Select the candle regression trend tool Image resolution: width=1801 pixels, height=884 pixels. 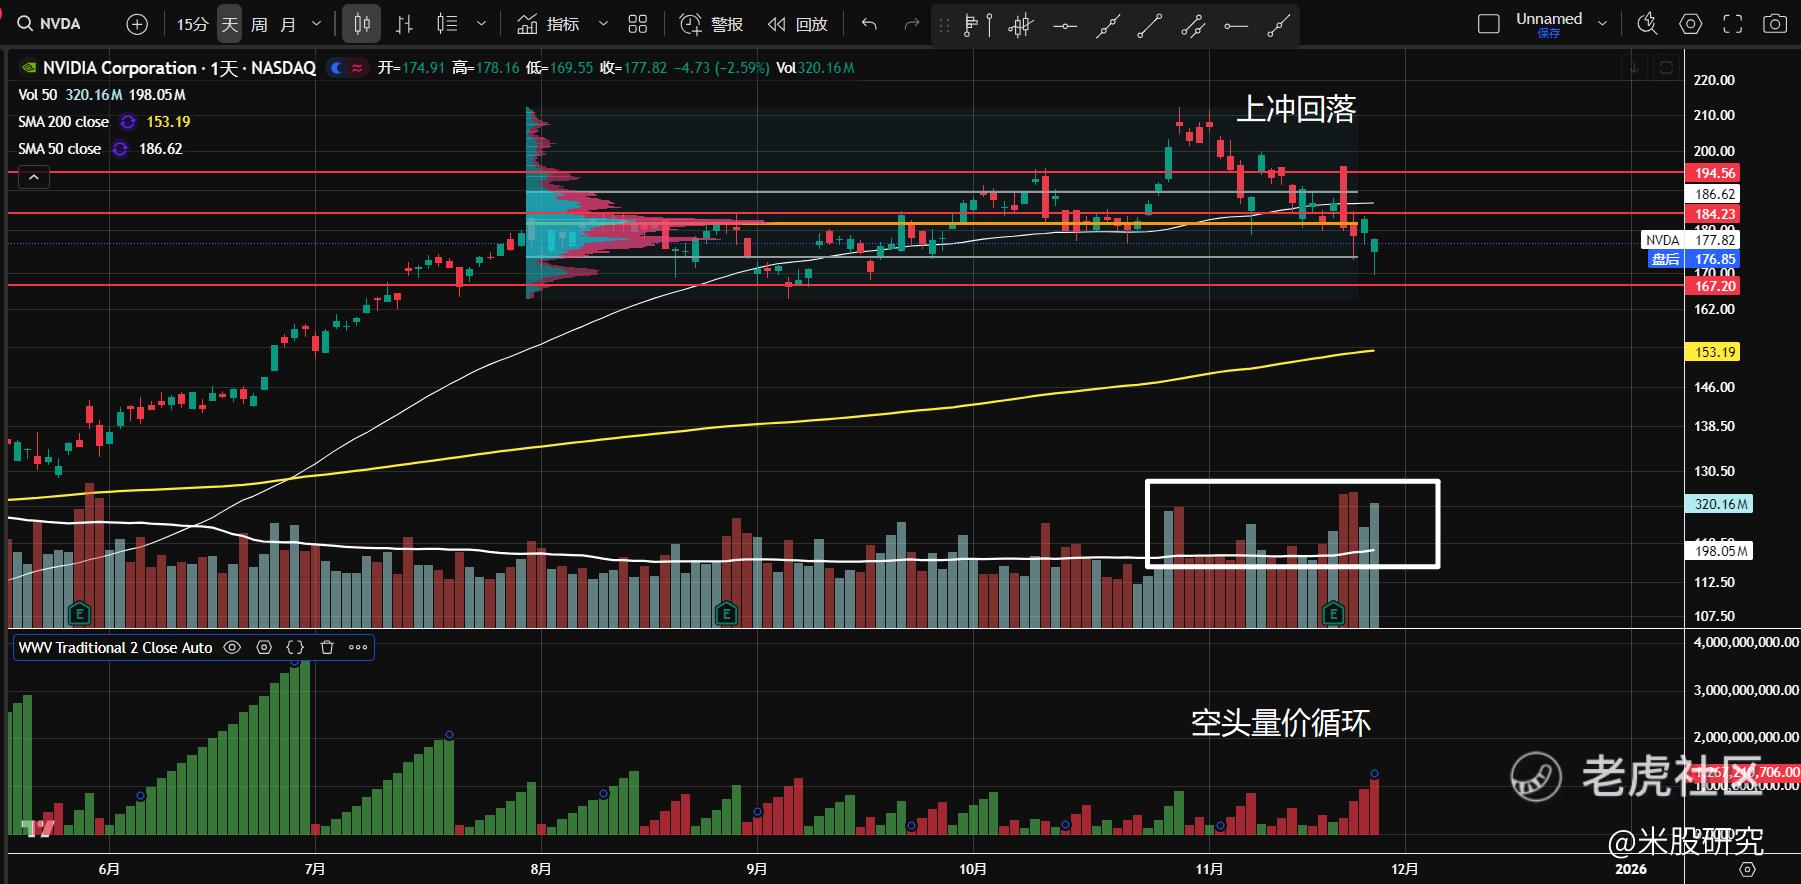(1021, 25)
